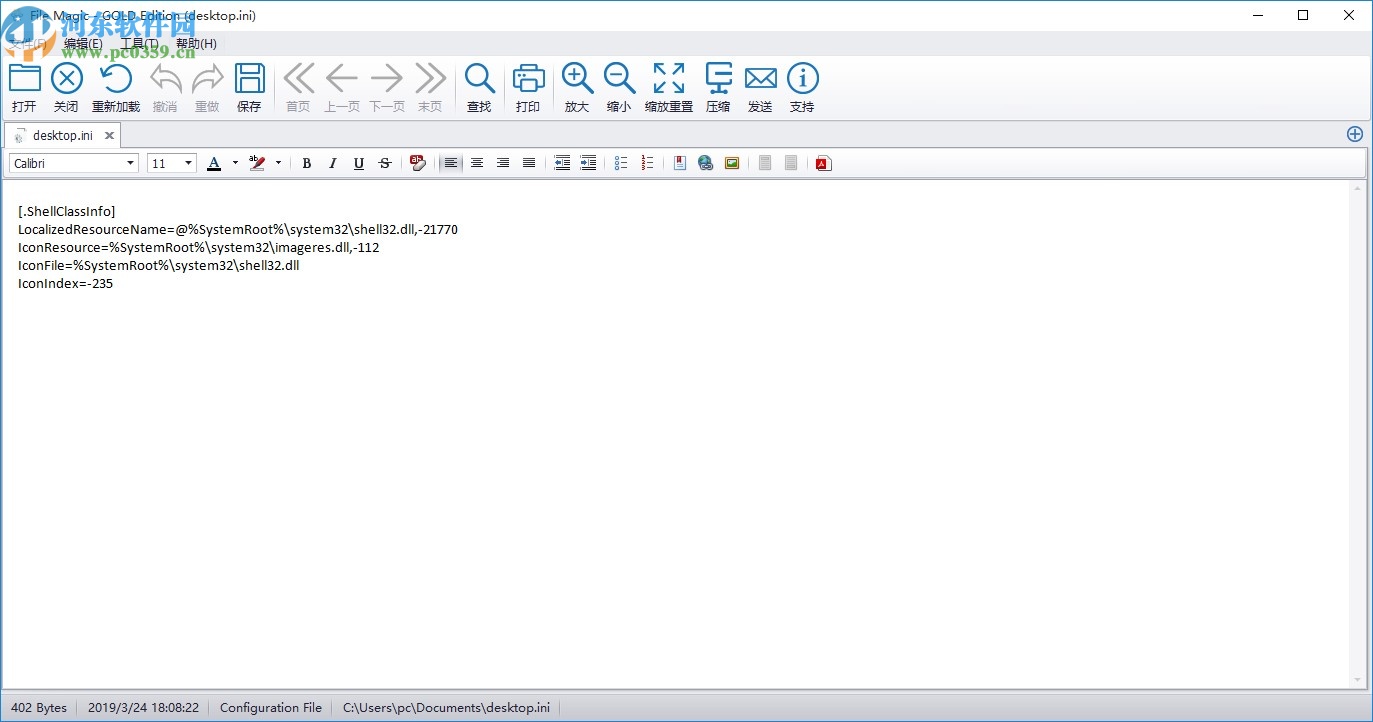This screenshot has width=1373, height=722.
Task: Increase paragraph indent
Action: (x=589, y=163)
